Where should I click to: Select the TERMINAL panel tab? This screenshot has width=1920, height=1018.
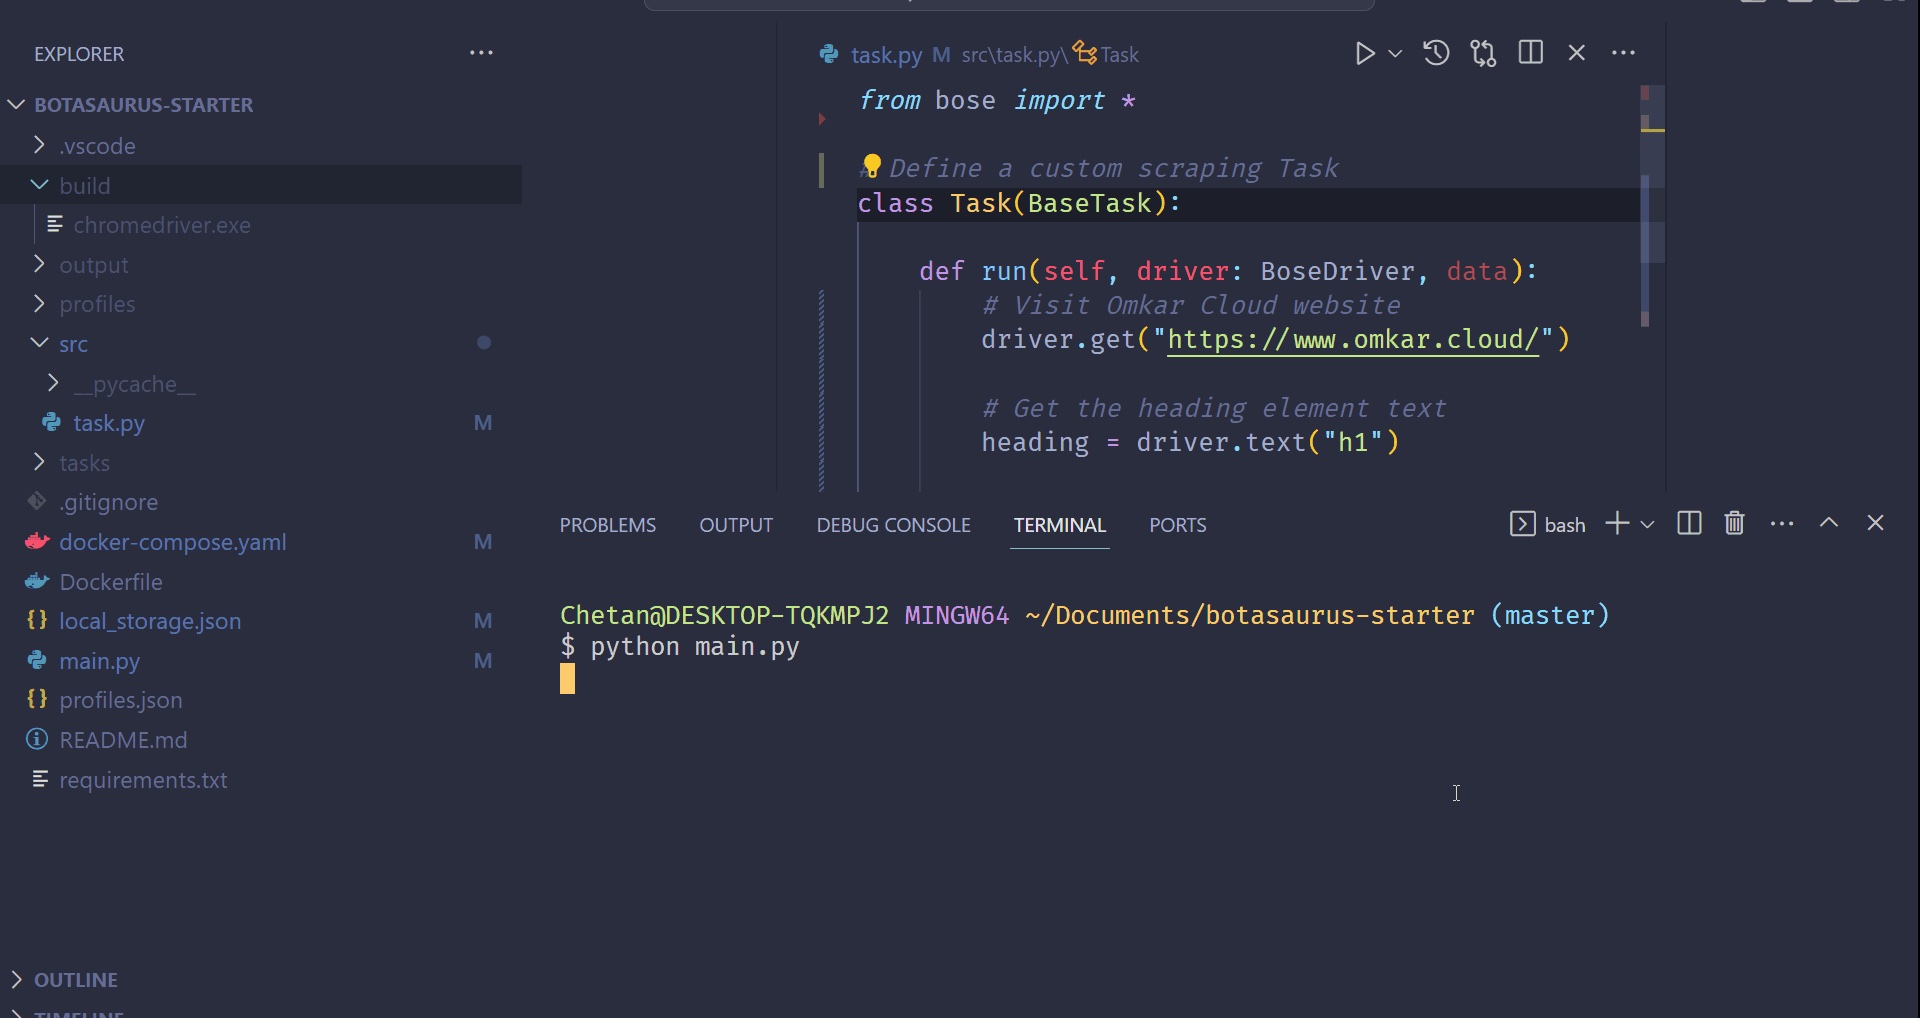(1059, 525)
